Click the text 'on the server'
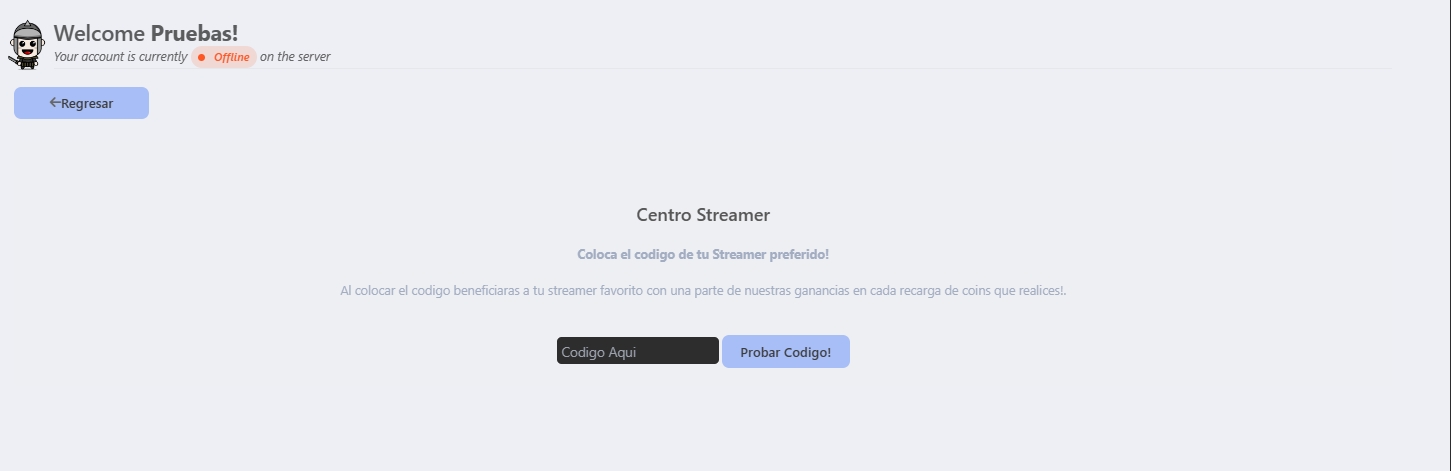This screenshot has height=471, width=1451. [x=295, y=57]
